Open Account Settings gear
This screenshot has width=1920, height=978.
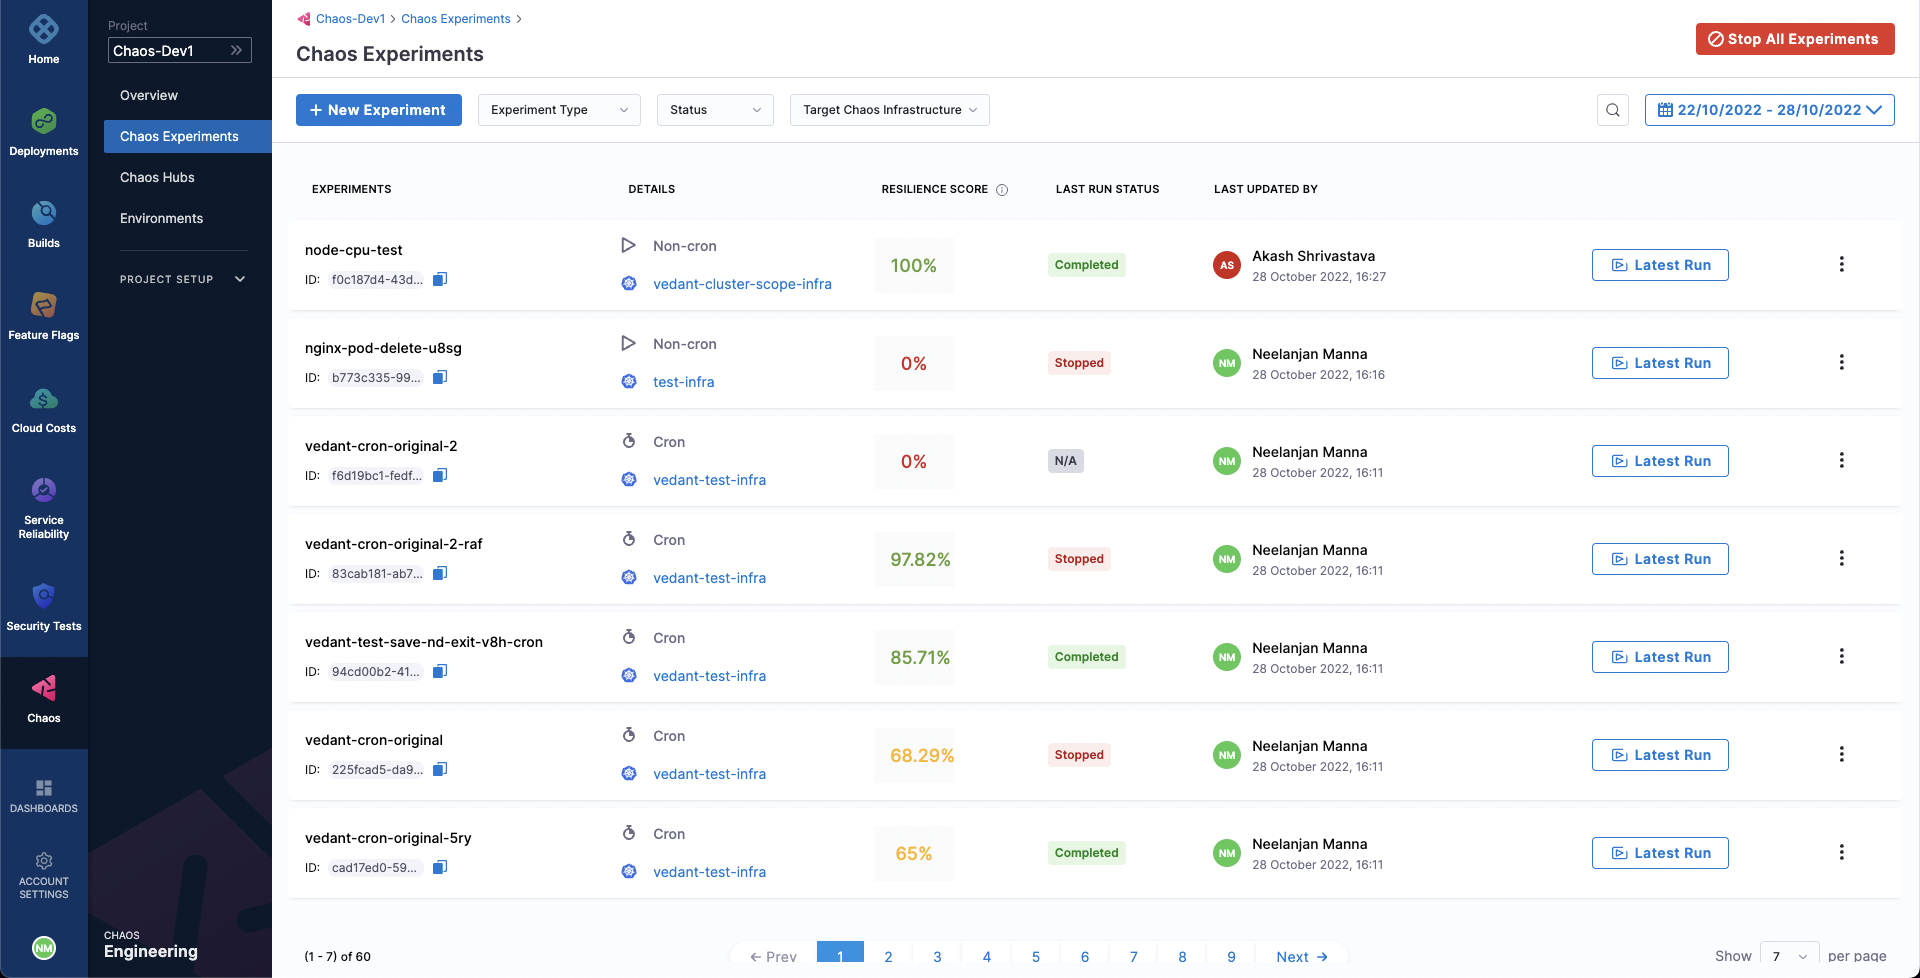pyautogui.click(x=43, y=862)
